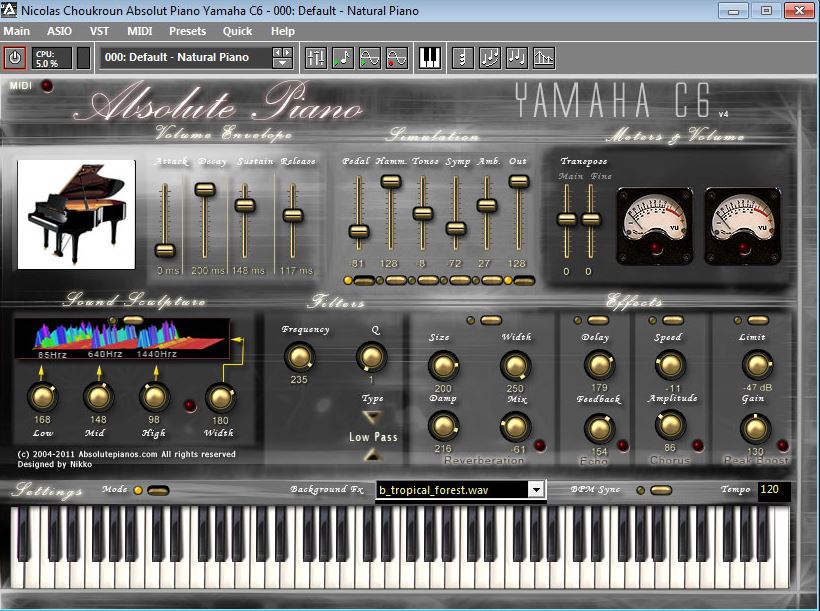Click the Tempo value field showing 120
Screen dimensions: 820x611
click(x=773, y=490)
